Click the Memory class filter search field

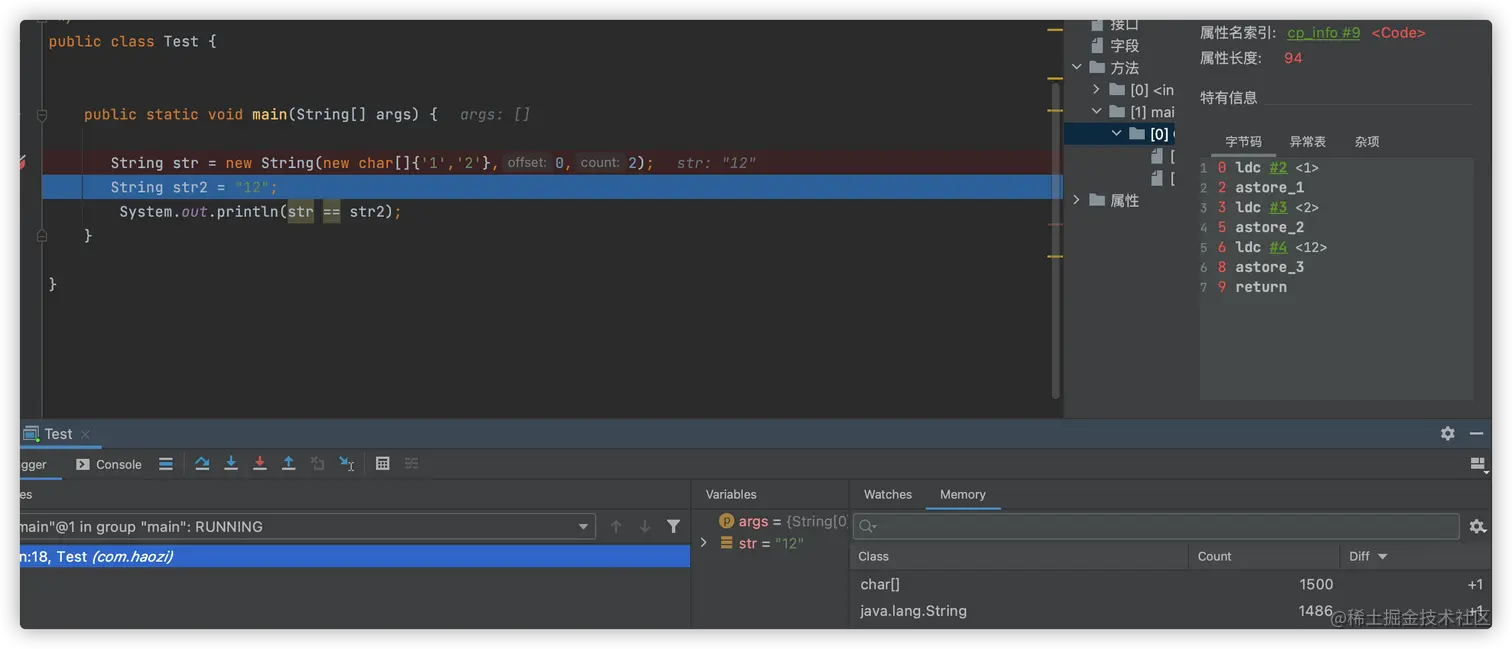(x=1156, y=526)
